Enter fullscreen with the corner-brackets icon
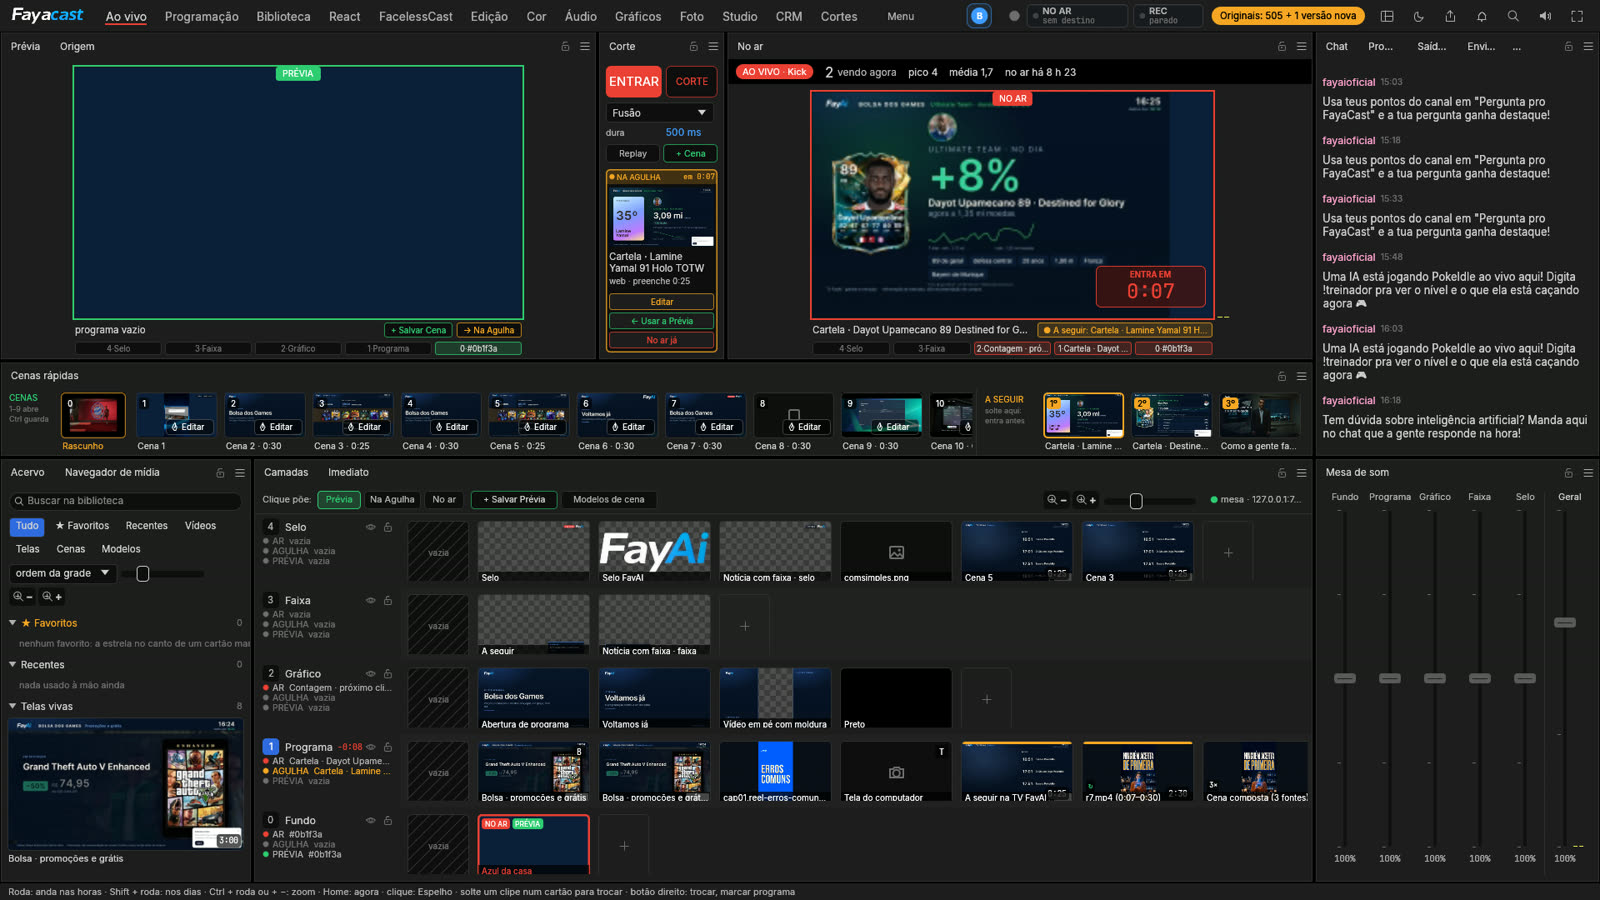 click(x=1577, y=16)
